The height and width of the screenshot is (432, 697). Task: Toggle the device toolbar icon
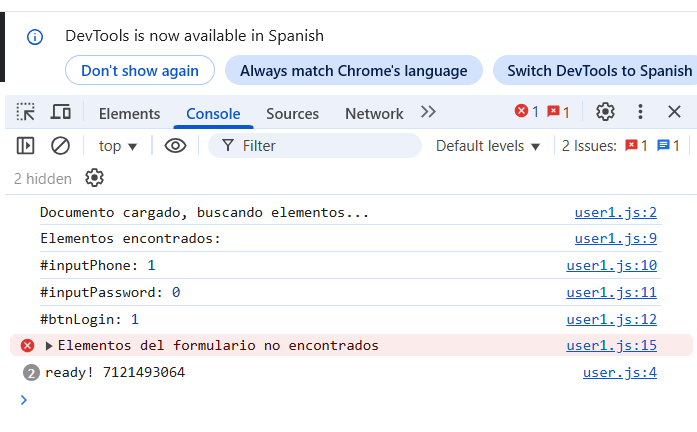(61, 112)
